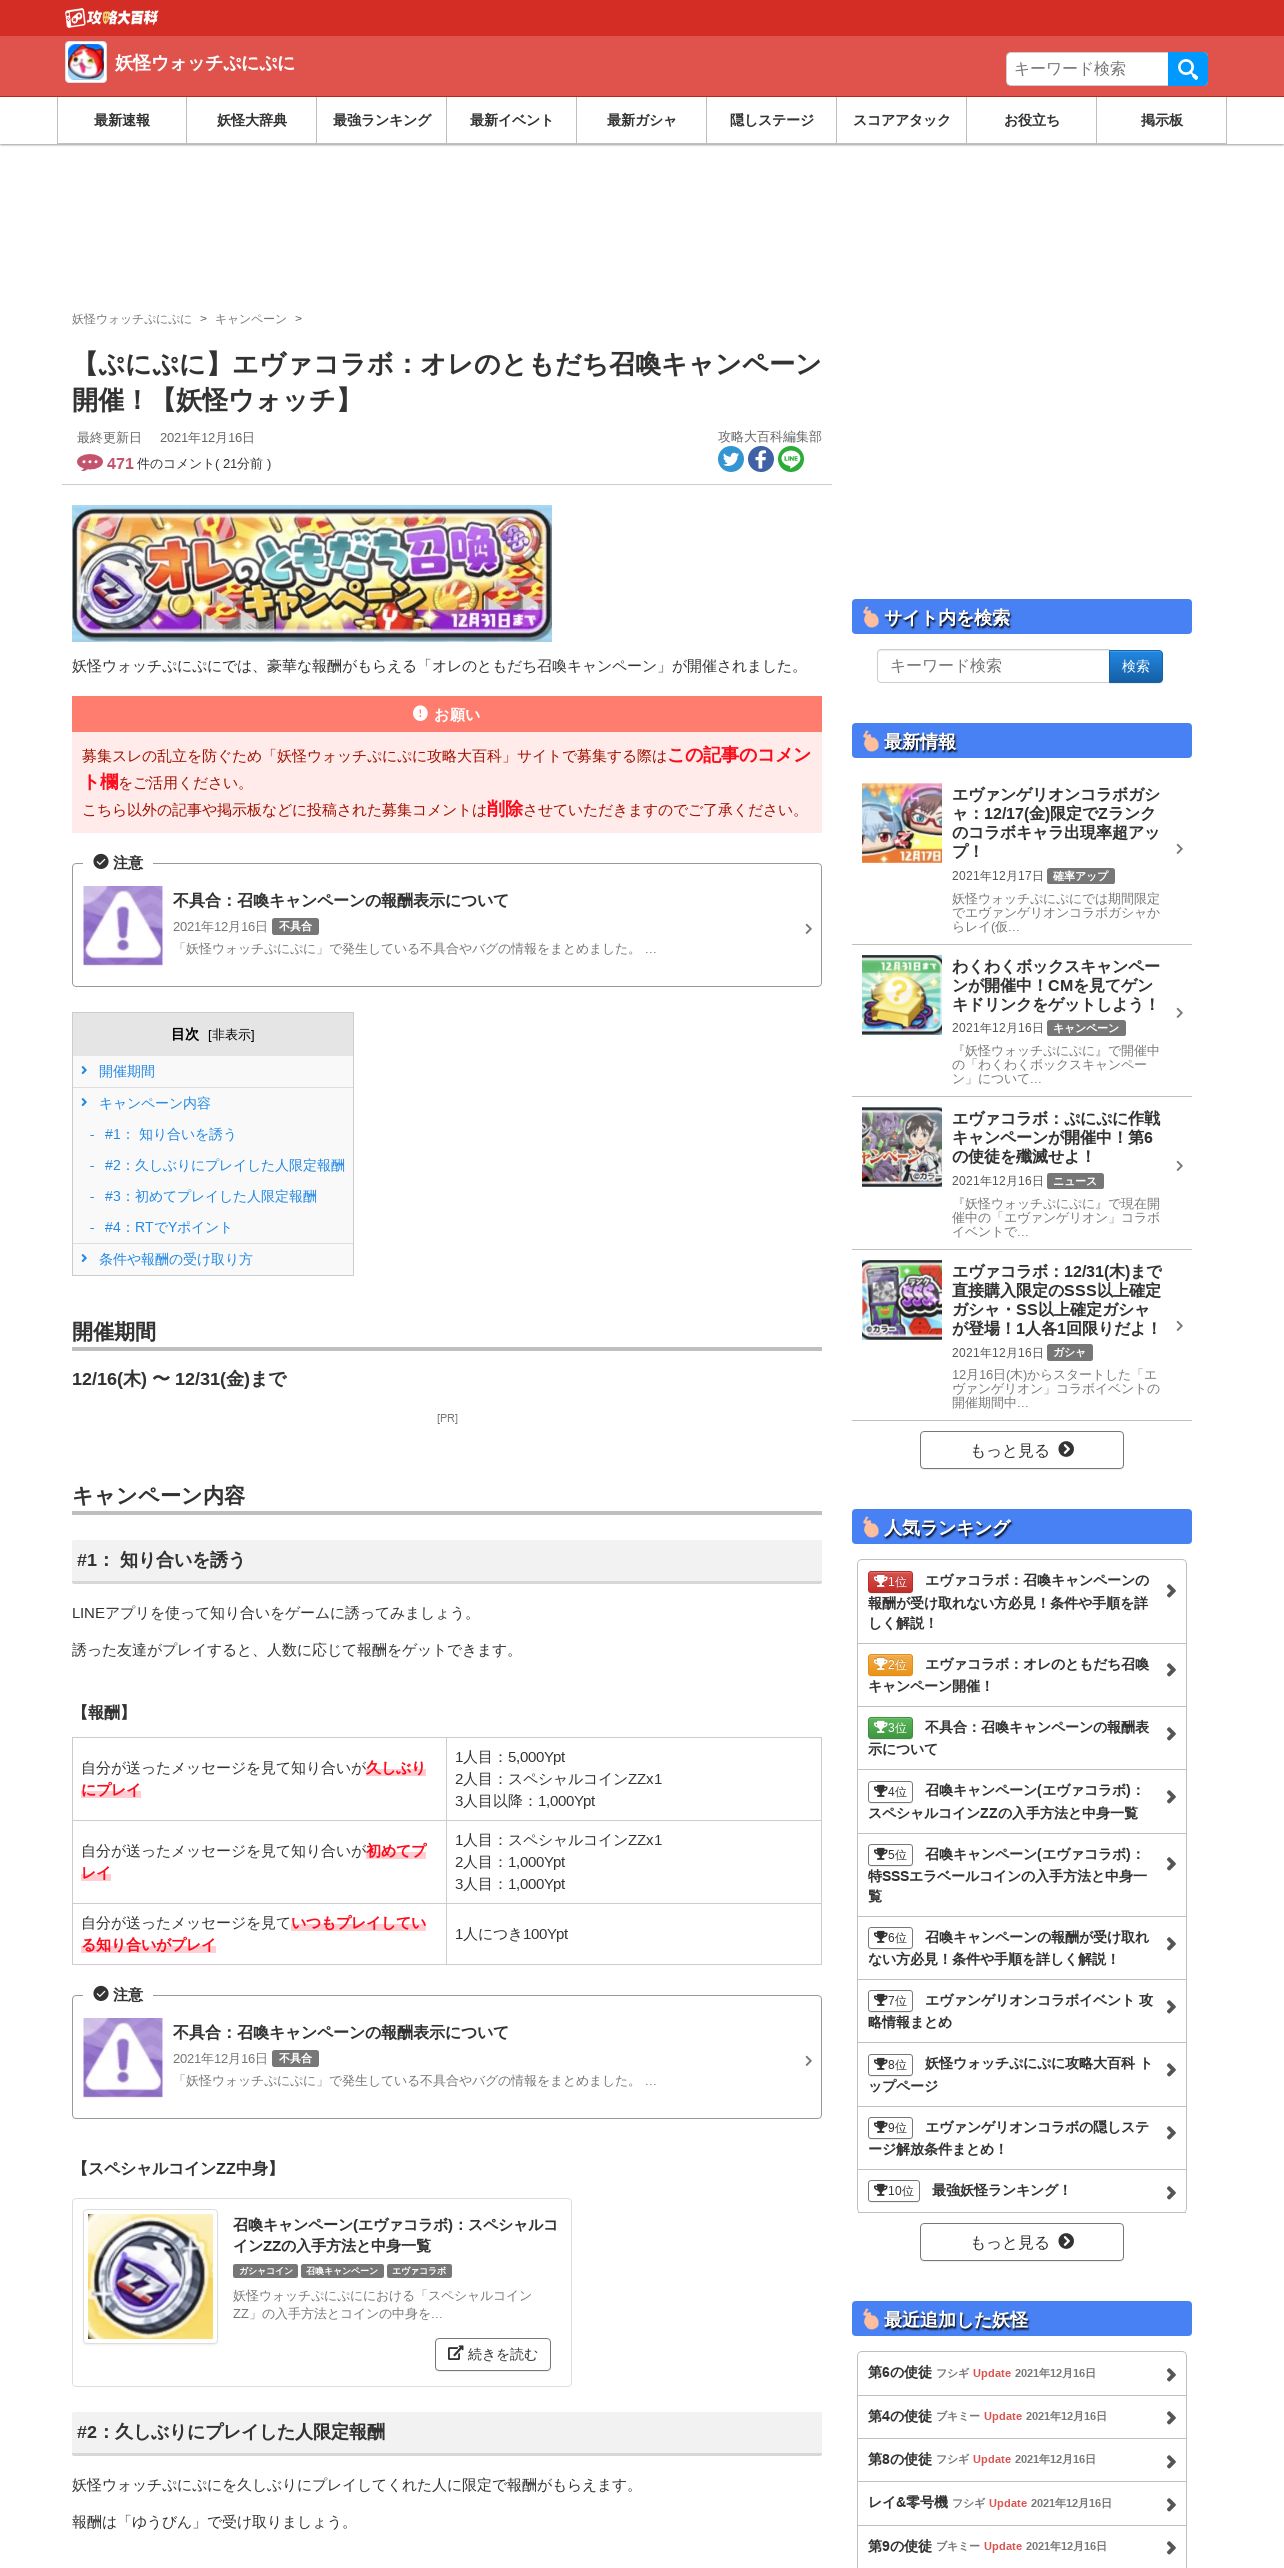The height and width of the screenshot is (2568, 1284).
Task: Open レイ&零号機 recent yokai entry
Action: pyautogui.click(x=1022, y=2503)
